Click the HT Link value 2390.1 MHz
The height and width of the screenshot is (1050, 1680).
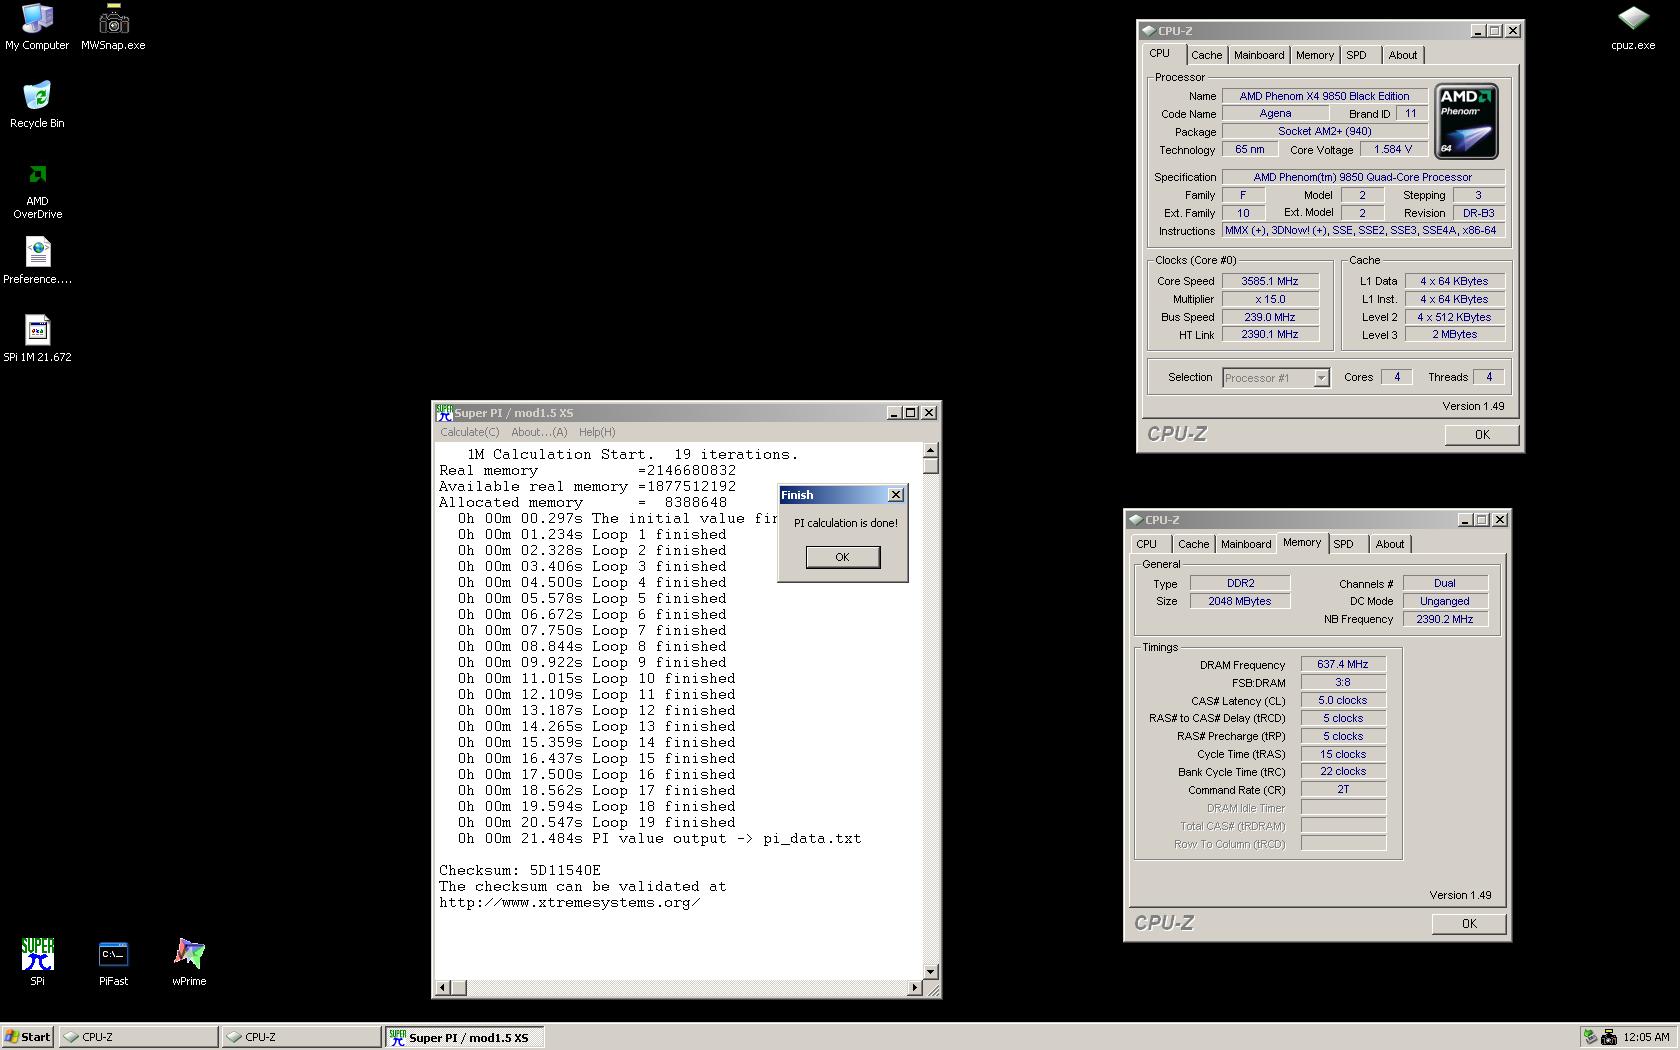coord(1270,334)
